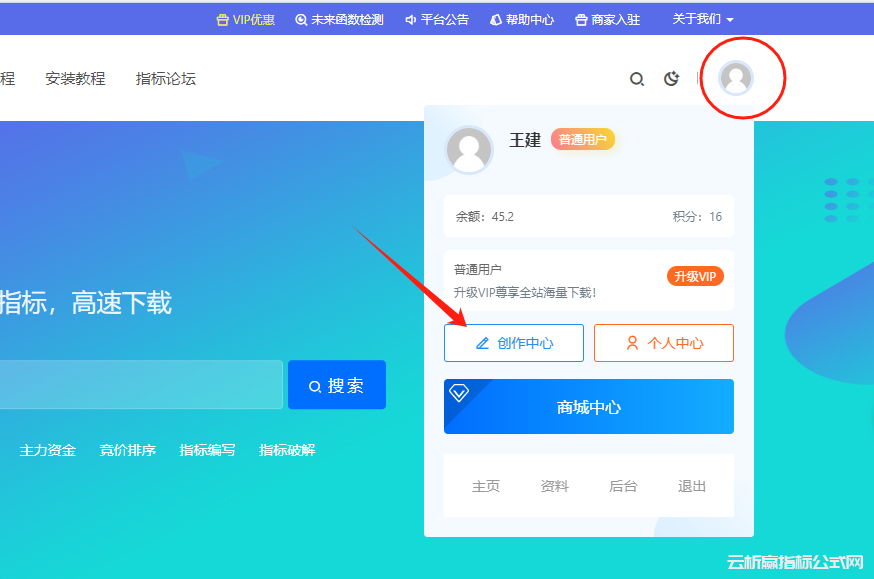This screenshot has width=874, height=579.
Task: Click the 升级VIP button
Action: [695, 276]
